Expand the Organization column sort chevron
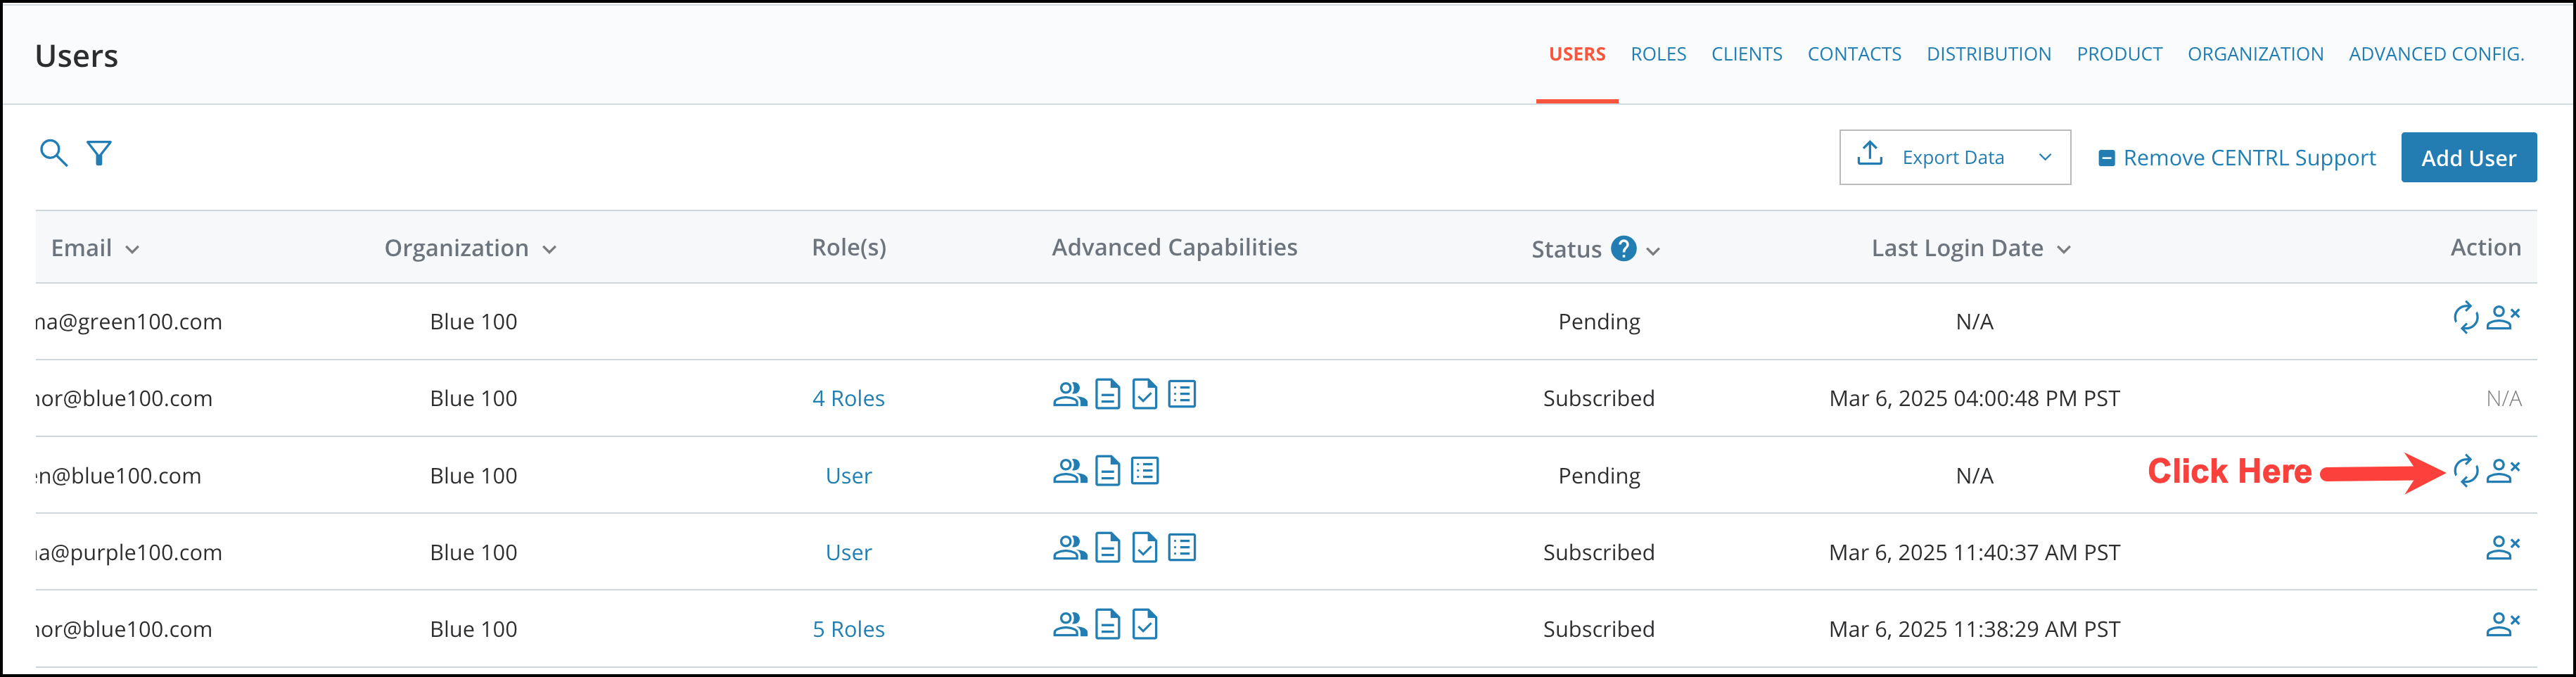Viewport: 2576px width, 677px height. (549, 250)
